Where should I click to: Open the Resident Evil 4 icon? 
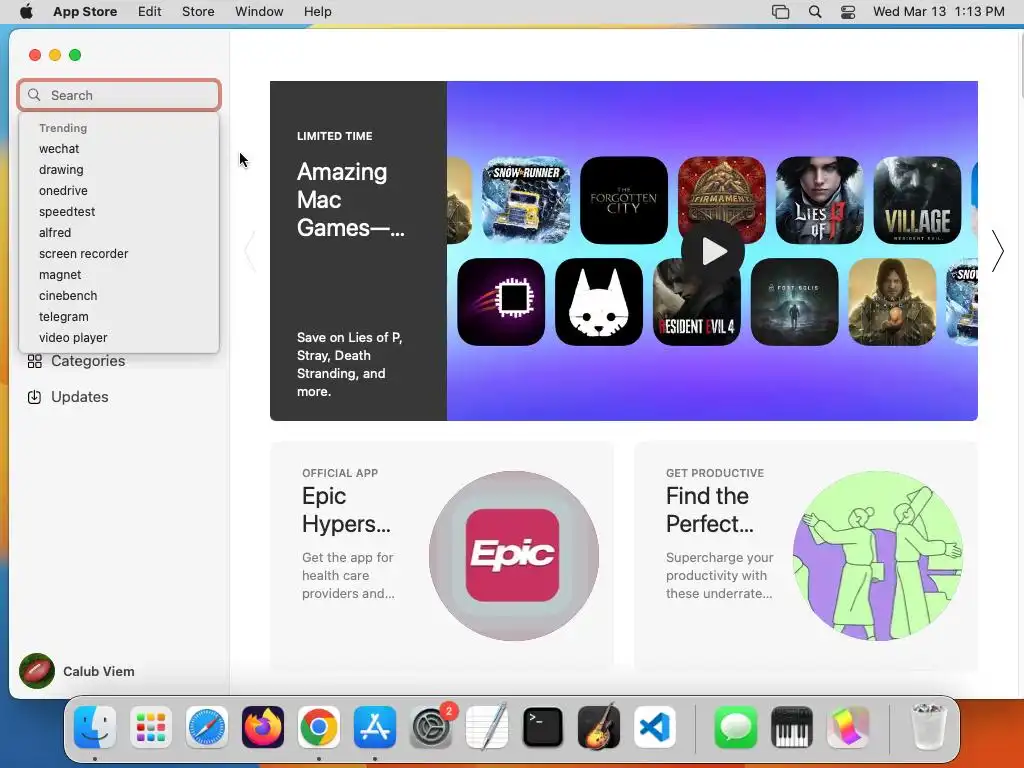[697, 307]
